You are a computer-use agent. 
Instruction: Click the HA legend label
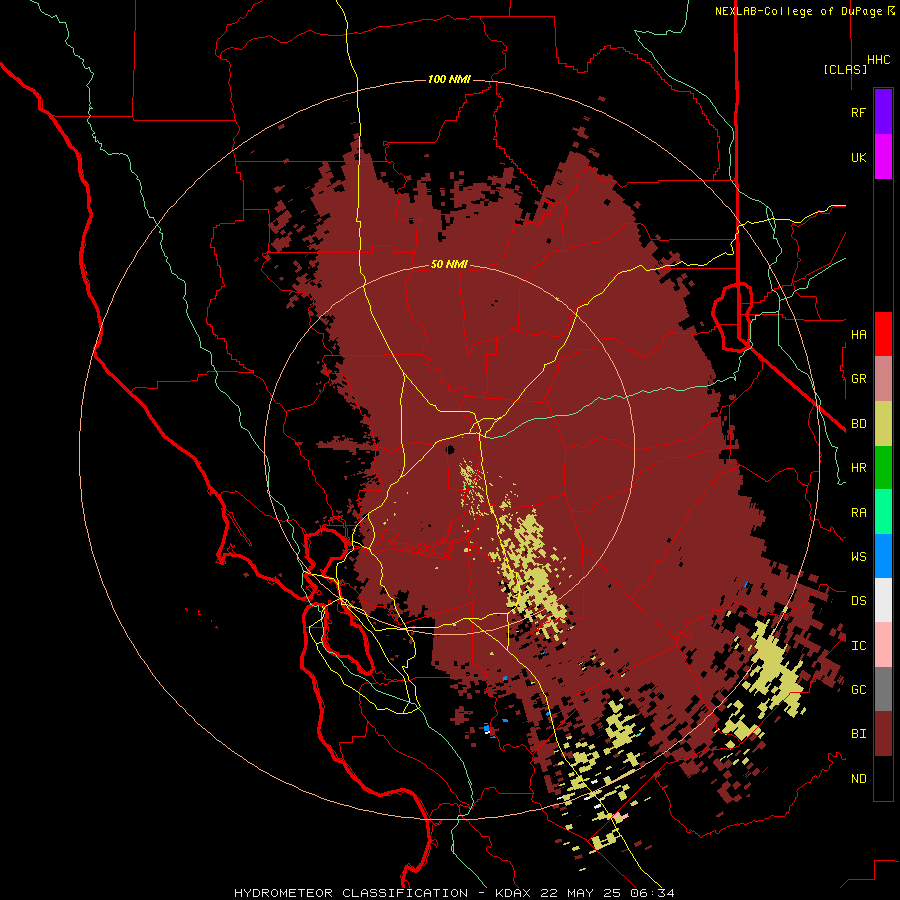(x=858, y=334)
